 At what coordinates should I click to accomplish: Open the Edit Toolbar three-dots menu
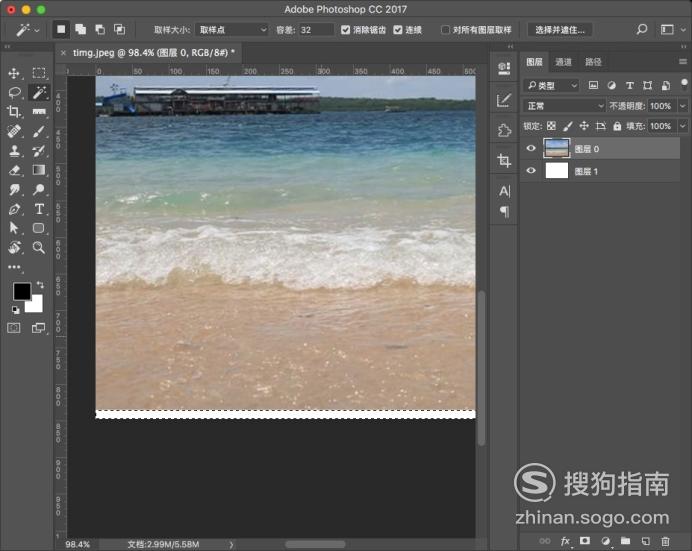tap(14, 266)
